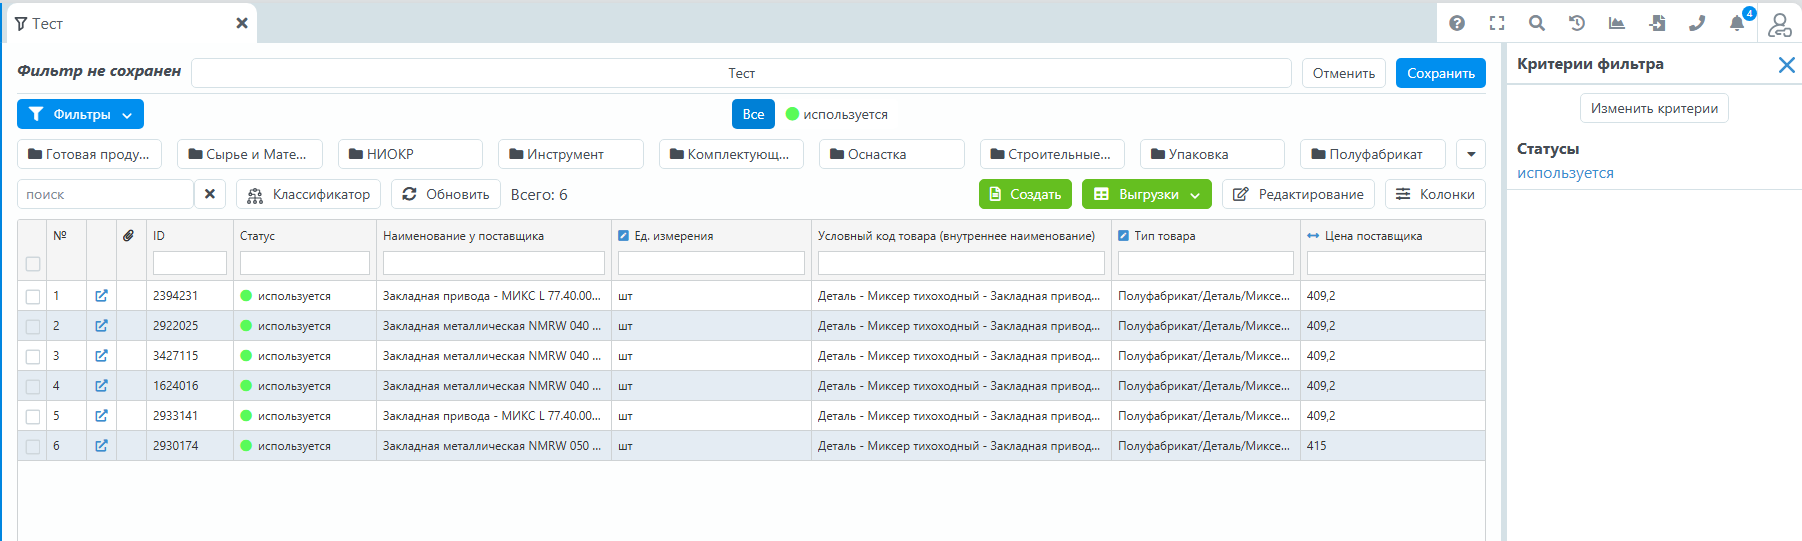Expand more category folders arrow
This screenshot has width=1802, height=541.
(1470, 154)
